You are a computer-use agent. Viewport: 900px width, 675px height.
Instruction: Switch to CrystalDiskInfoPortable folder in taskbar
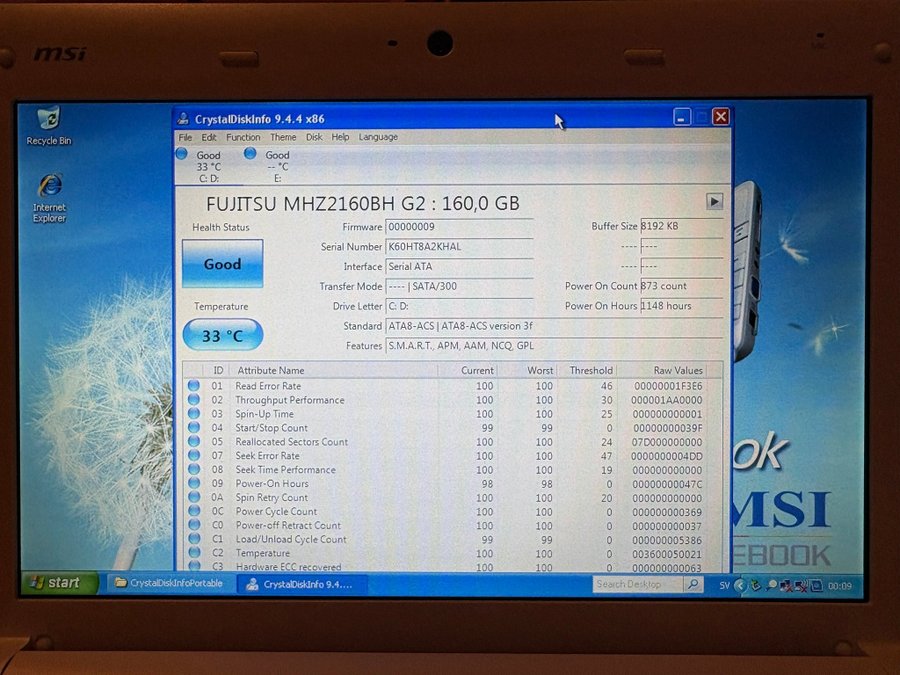167,584
